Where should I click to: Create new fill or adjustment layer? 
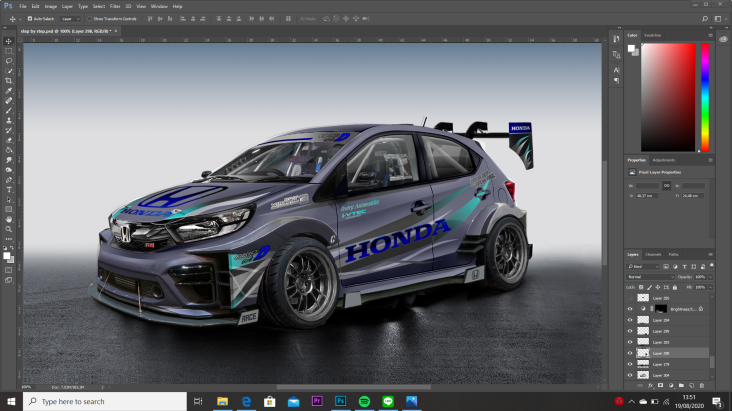[x=671, y=385]
